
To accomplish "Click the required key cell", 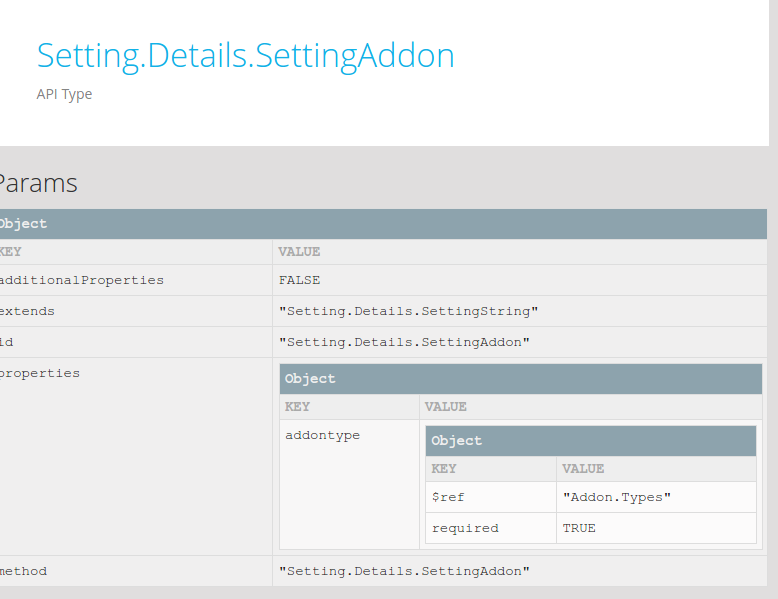I will pos(491,528).
